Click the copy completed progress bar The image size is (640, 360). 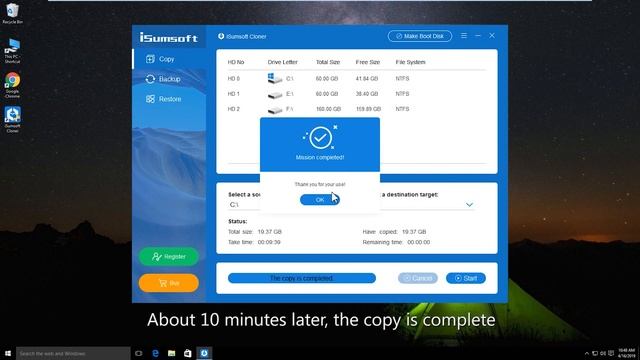[302, 278]
